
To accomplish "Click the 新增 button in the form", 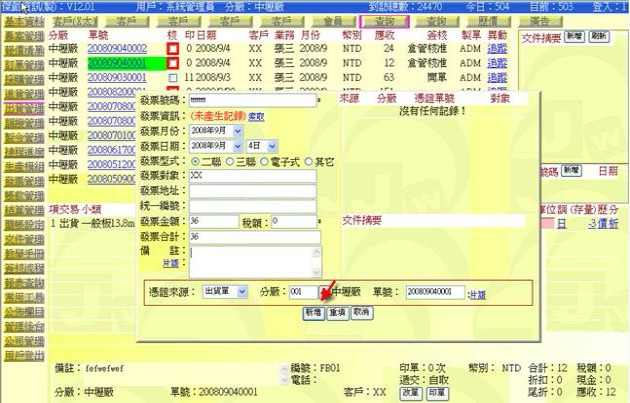I will (x=313, y=312).
